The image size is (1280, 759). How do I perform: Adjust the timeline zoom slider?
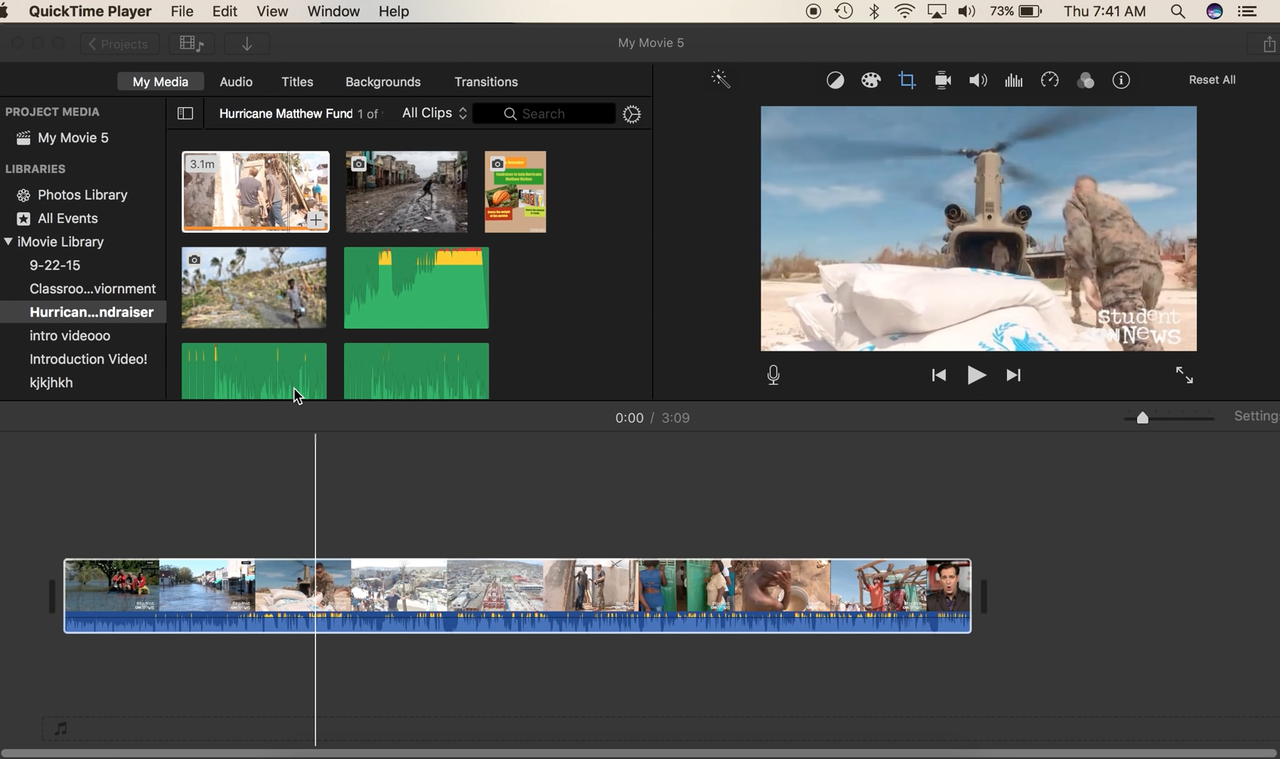1142,418
